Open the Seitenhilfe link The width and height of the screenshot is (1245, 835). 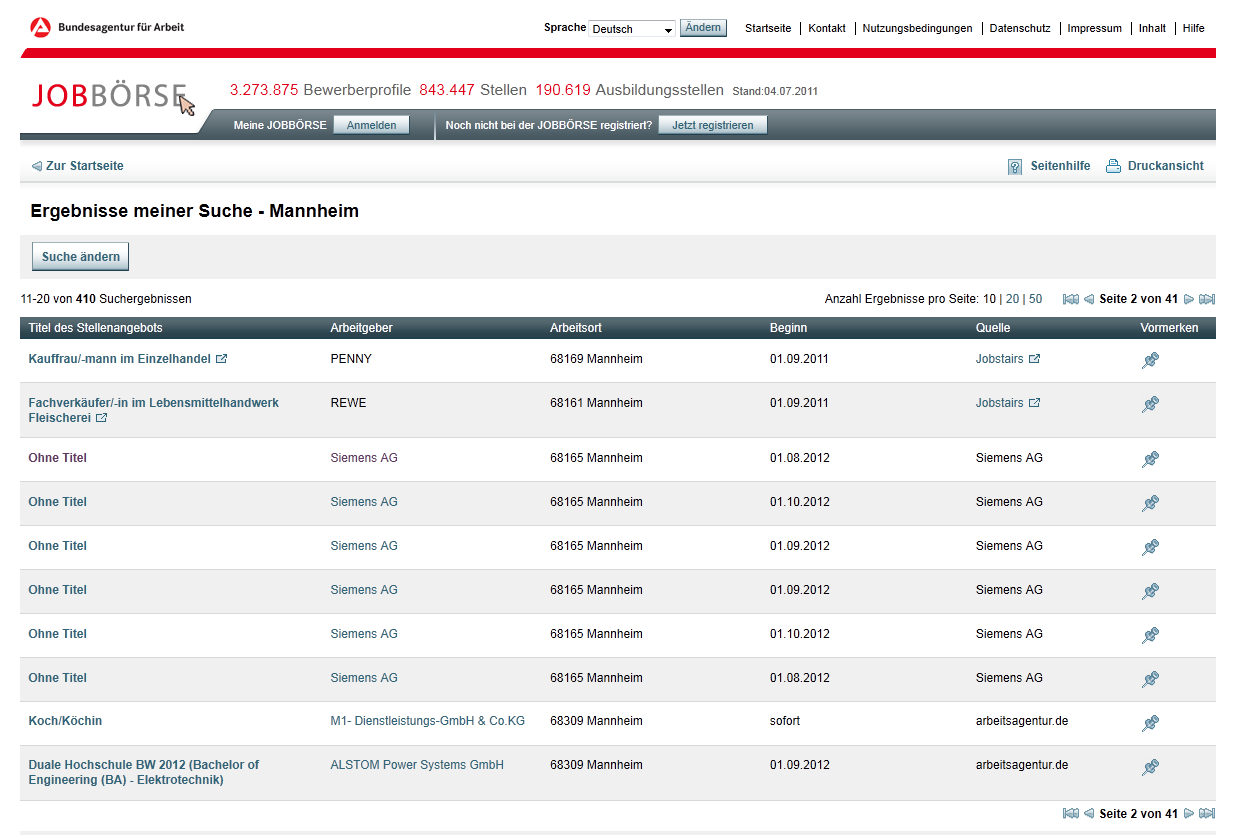pos(1060,166)
